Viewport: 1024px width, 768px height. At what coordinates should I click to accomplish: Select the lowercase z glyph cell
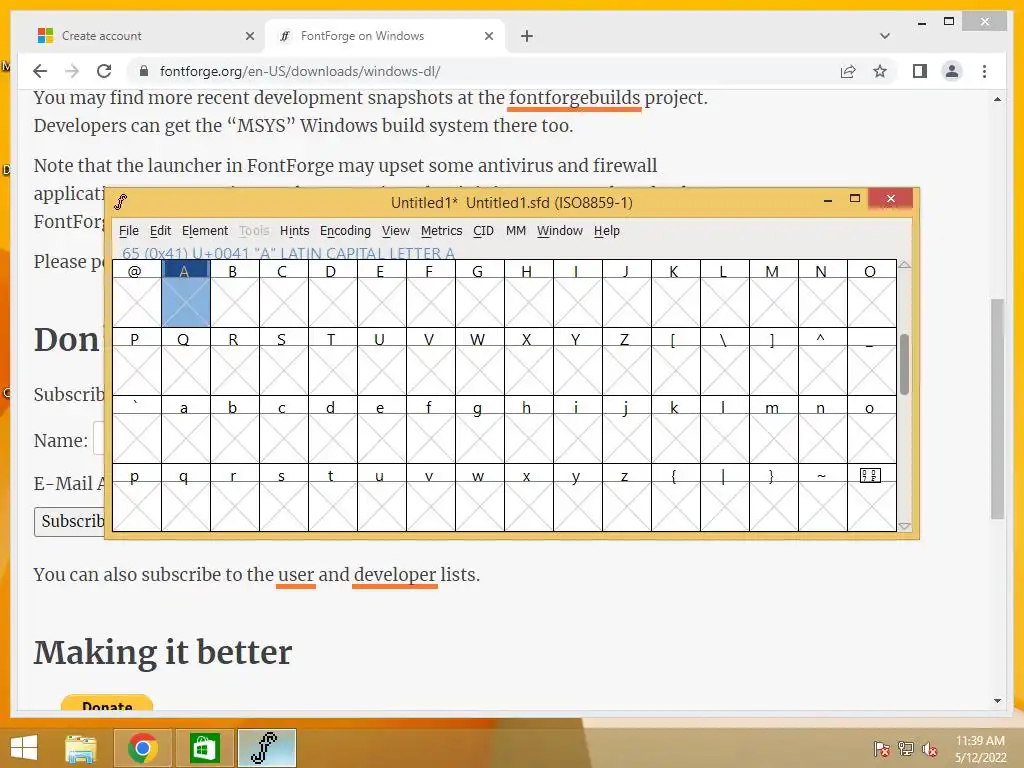click(x=627, y=497)
